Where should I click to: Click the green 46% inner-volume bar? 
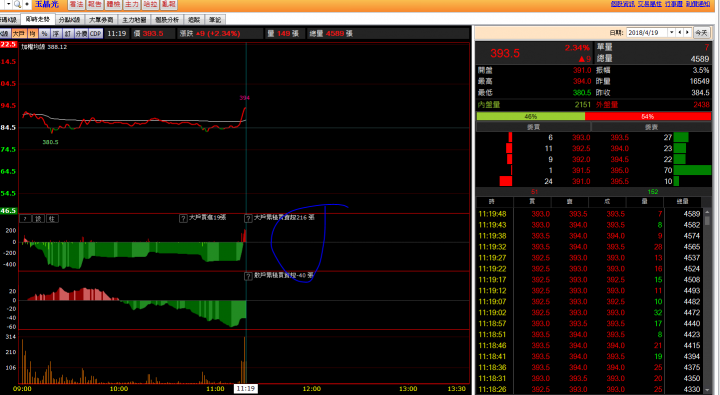(531, 116)
